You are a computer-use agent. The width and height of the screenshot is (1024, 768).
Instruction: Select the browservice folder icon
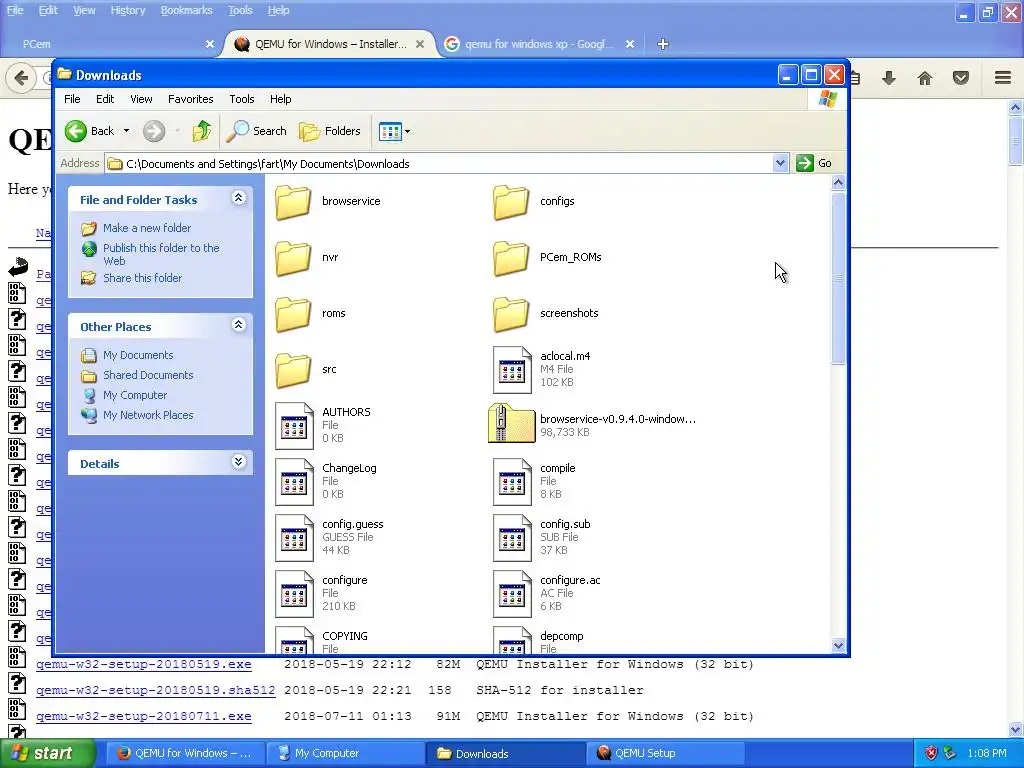pos(293,202)
